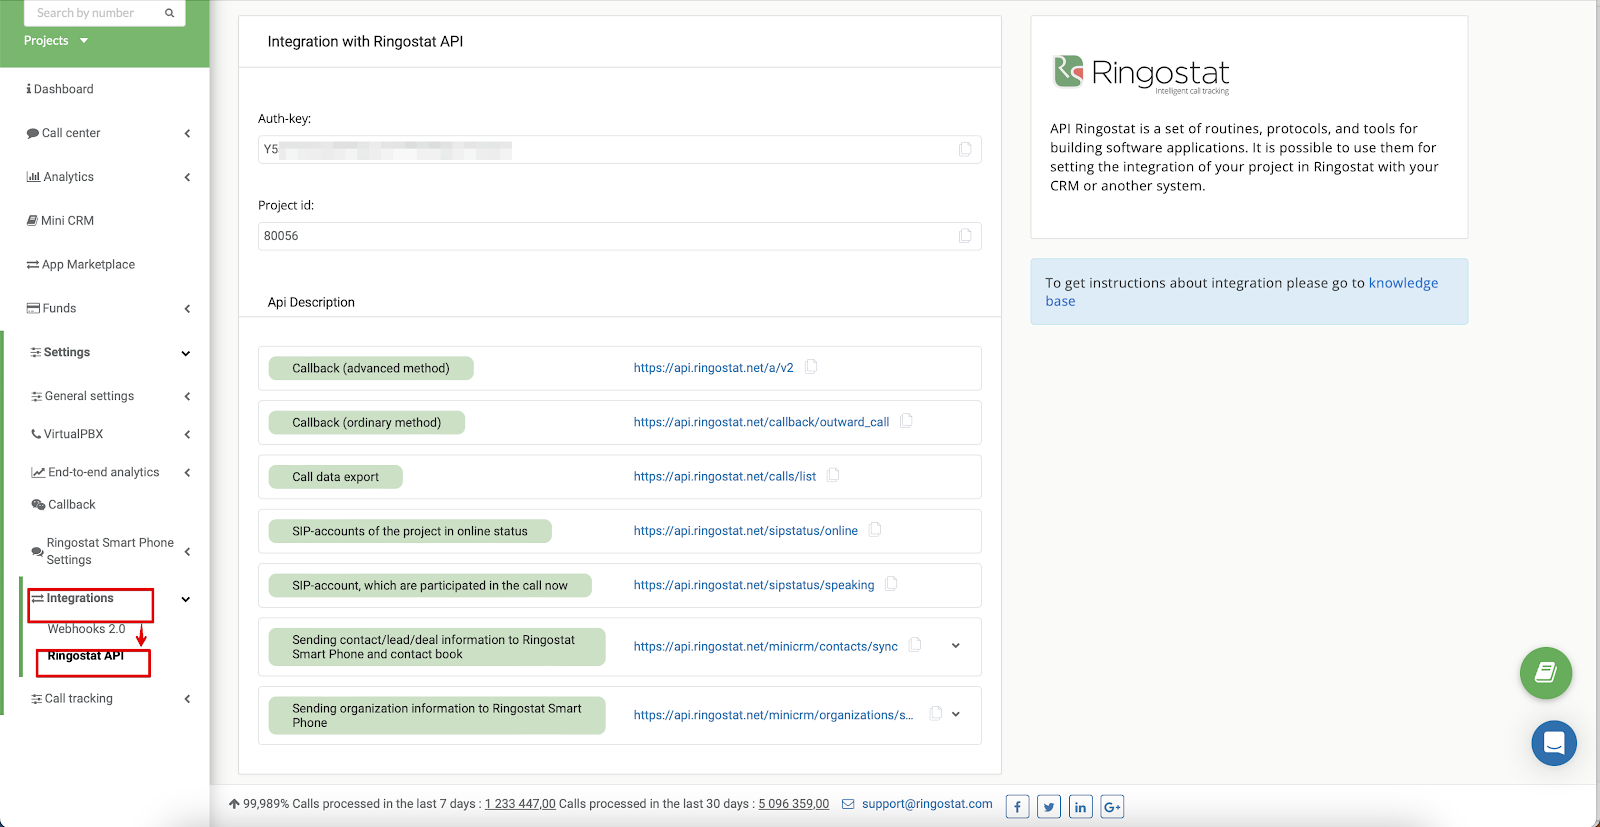Open the Projects dropdown
This screenshot has height=827, width=1600.
point(56,41)
